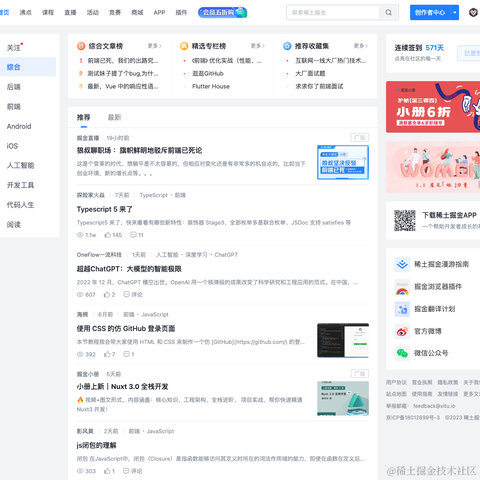The image size is (480, 480).
Task: Open the 大厂面试题 collection
Action: tap(310, 73)
